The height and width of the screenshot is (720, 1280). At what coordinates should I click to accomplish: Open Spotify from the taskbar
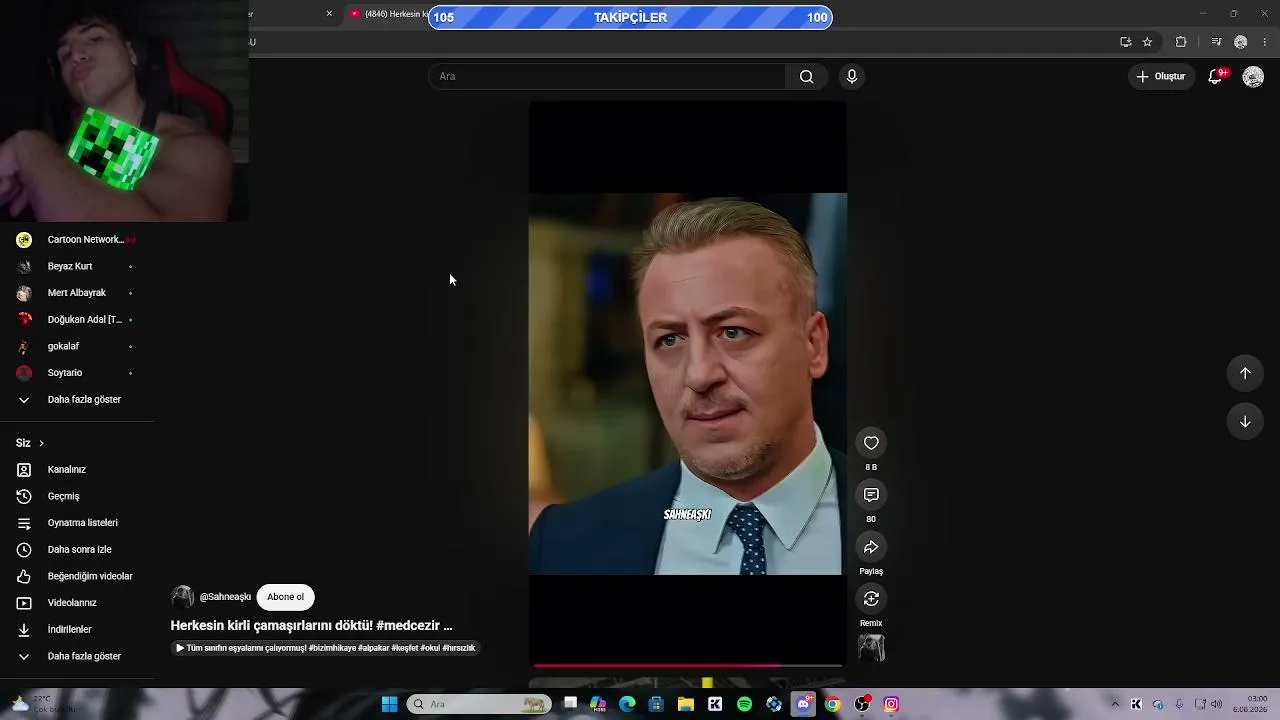744,704
